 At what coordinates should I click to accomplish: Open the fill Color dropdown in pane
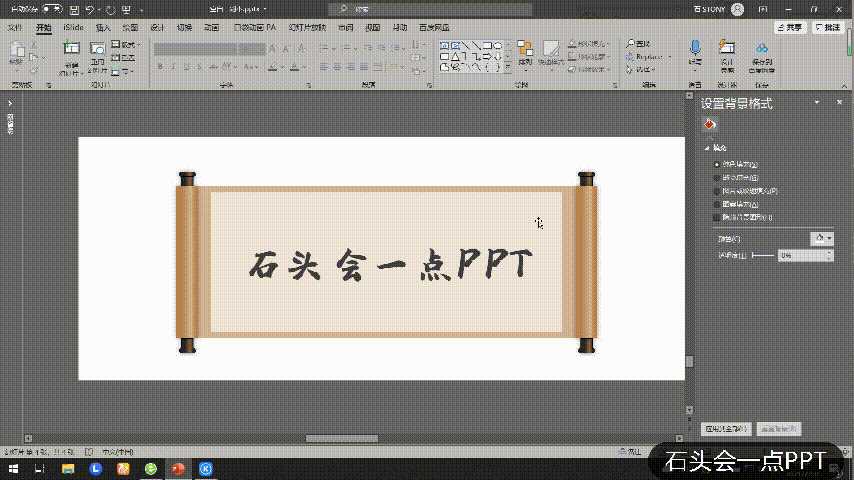click(822, 238)
